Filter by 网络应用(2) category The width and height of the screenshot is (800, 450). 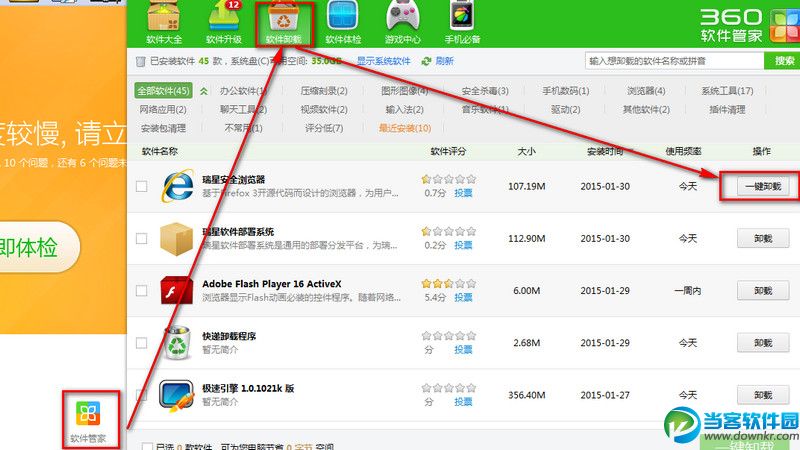pos(163,110)
